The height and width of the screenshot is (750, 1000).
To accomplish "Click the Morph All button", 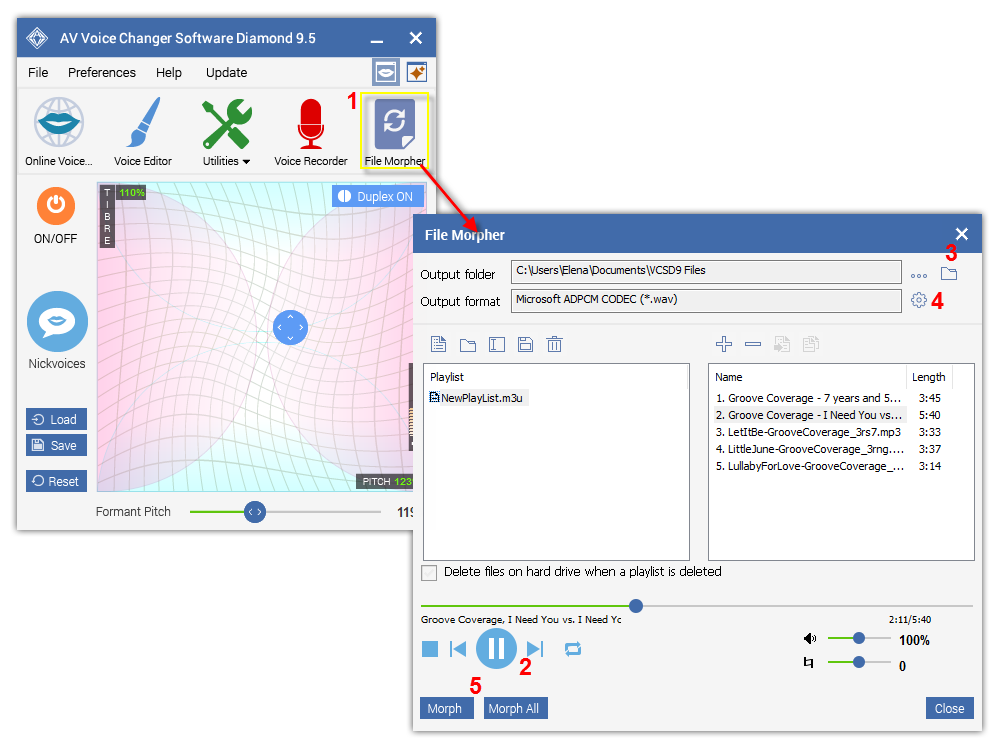I will click(x=516, y=708).
